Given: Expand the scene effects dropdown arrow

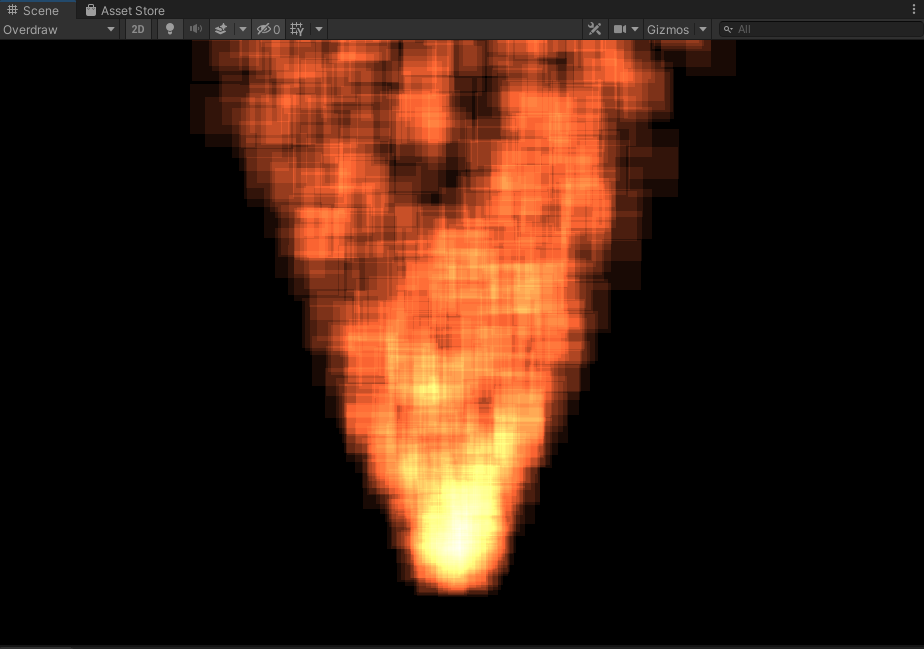Looking at the screenshot, I should (242, 29).
